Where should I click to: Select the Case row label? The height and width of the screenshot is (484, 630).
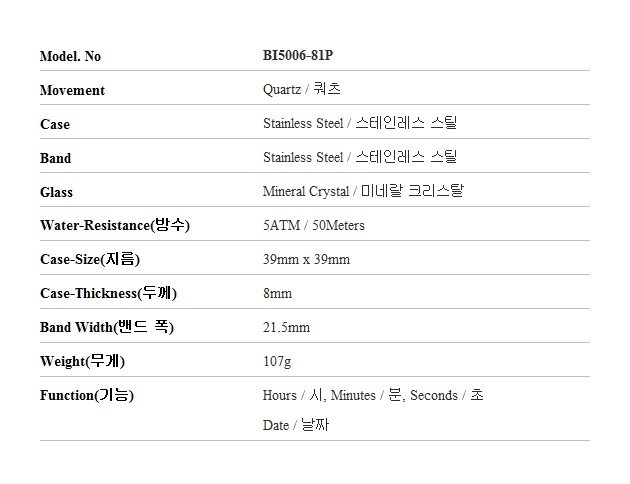click(55, 124)
